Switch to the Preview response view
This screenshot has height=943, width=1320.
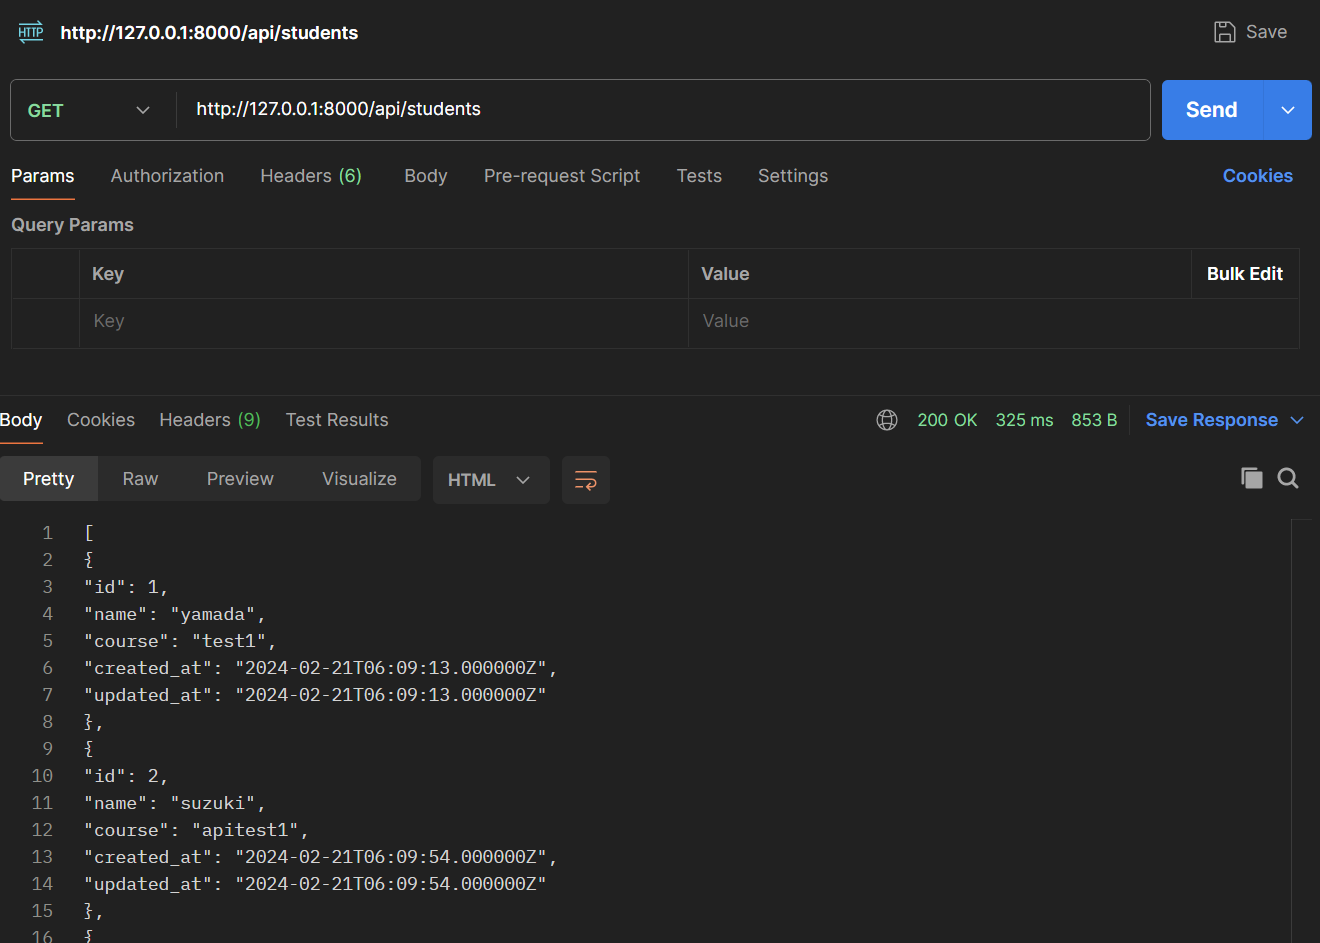click(x=239, y=478)
